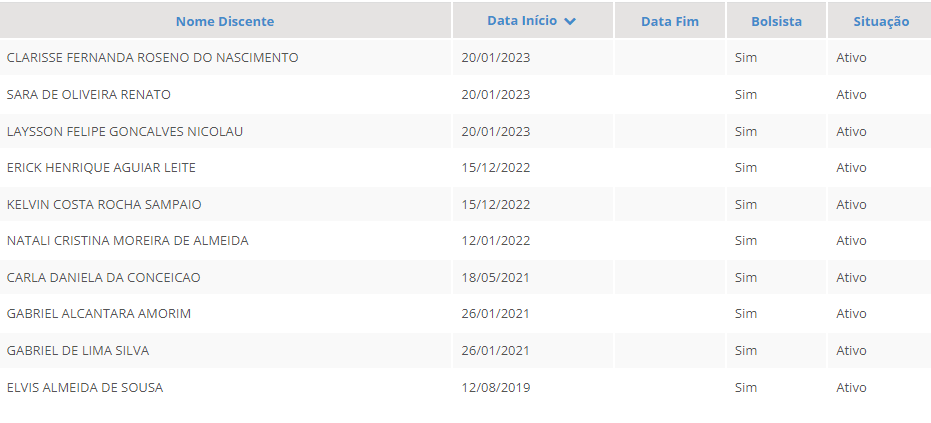Sort table by Nome Discente column
The height and width of the screenshot is (423, 931).
coord(224,22)
